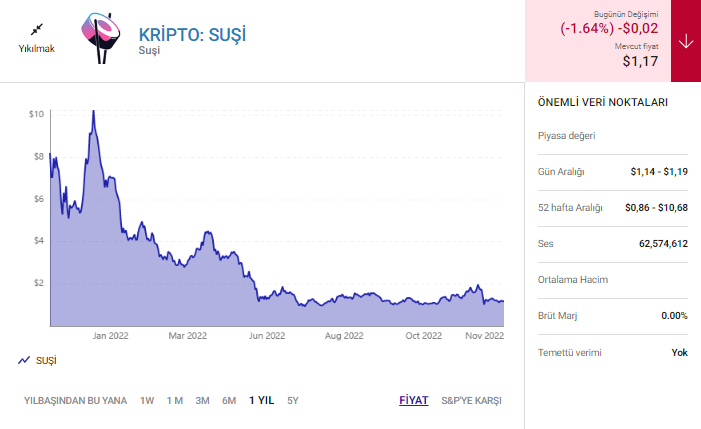This screenshot has width=701, height=429.
Task: Click the Brüt Marj value 0.00%
Action: (x=675, y=316)
